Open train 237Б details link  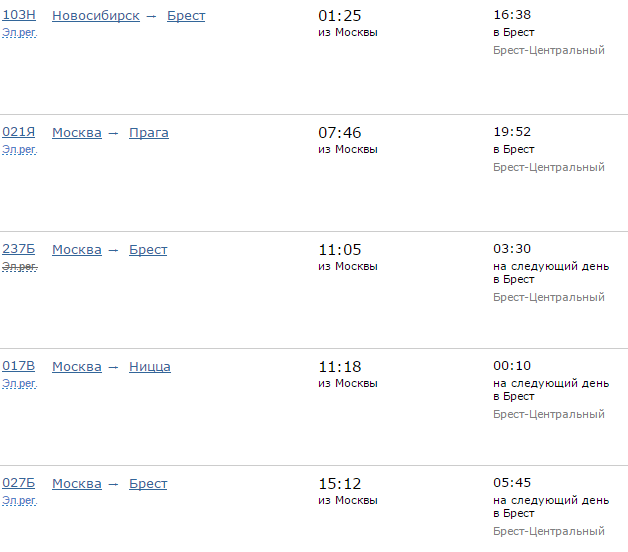18,250
